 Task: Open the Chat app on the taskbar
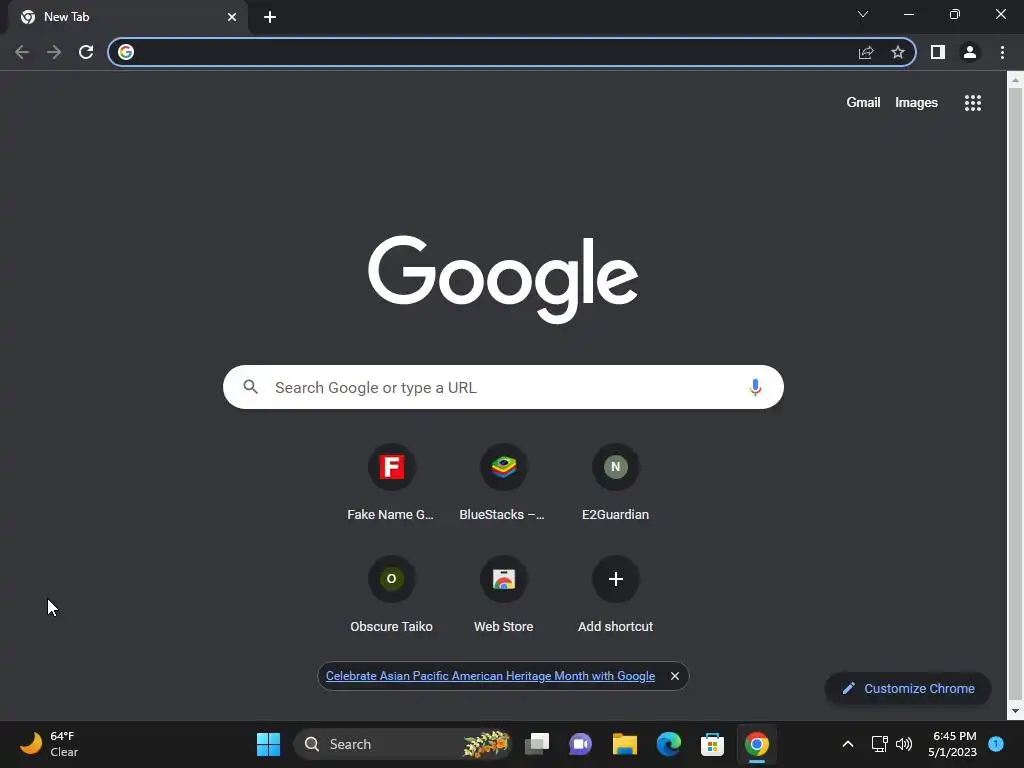581,744
